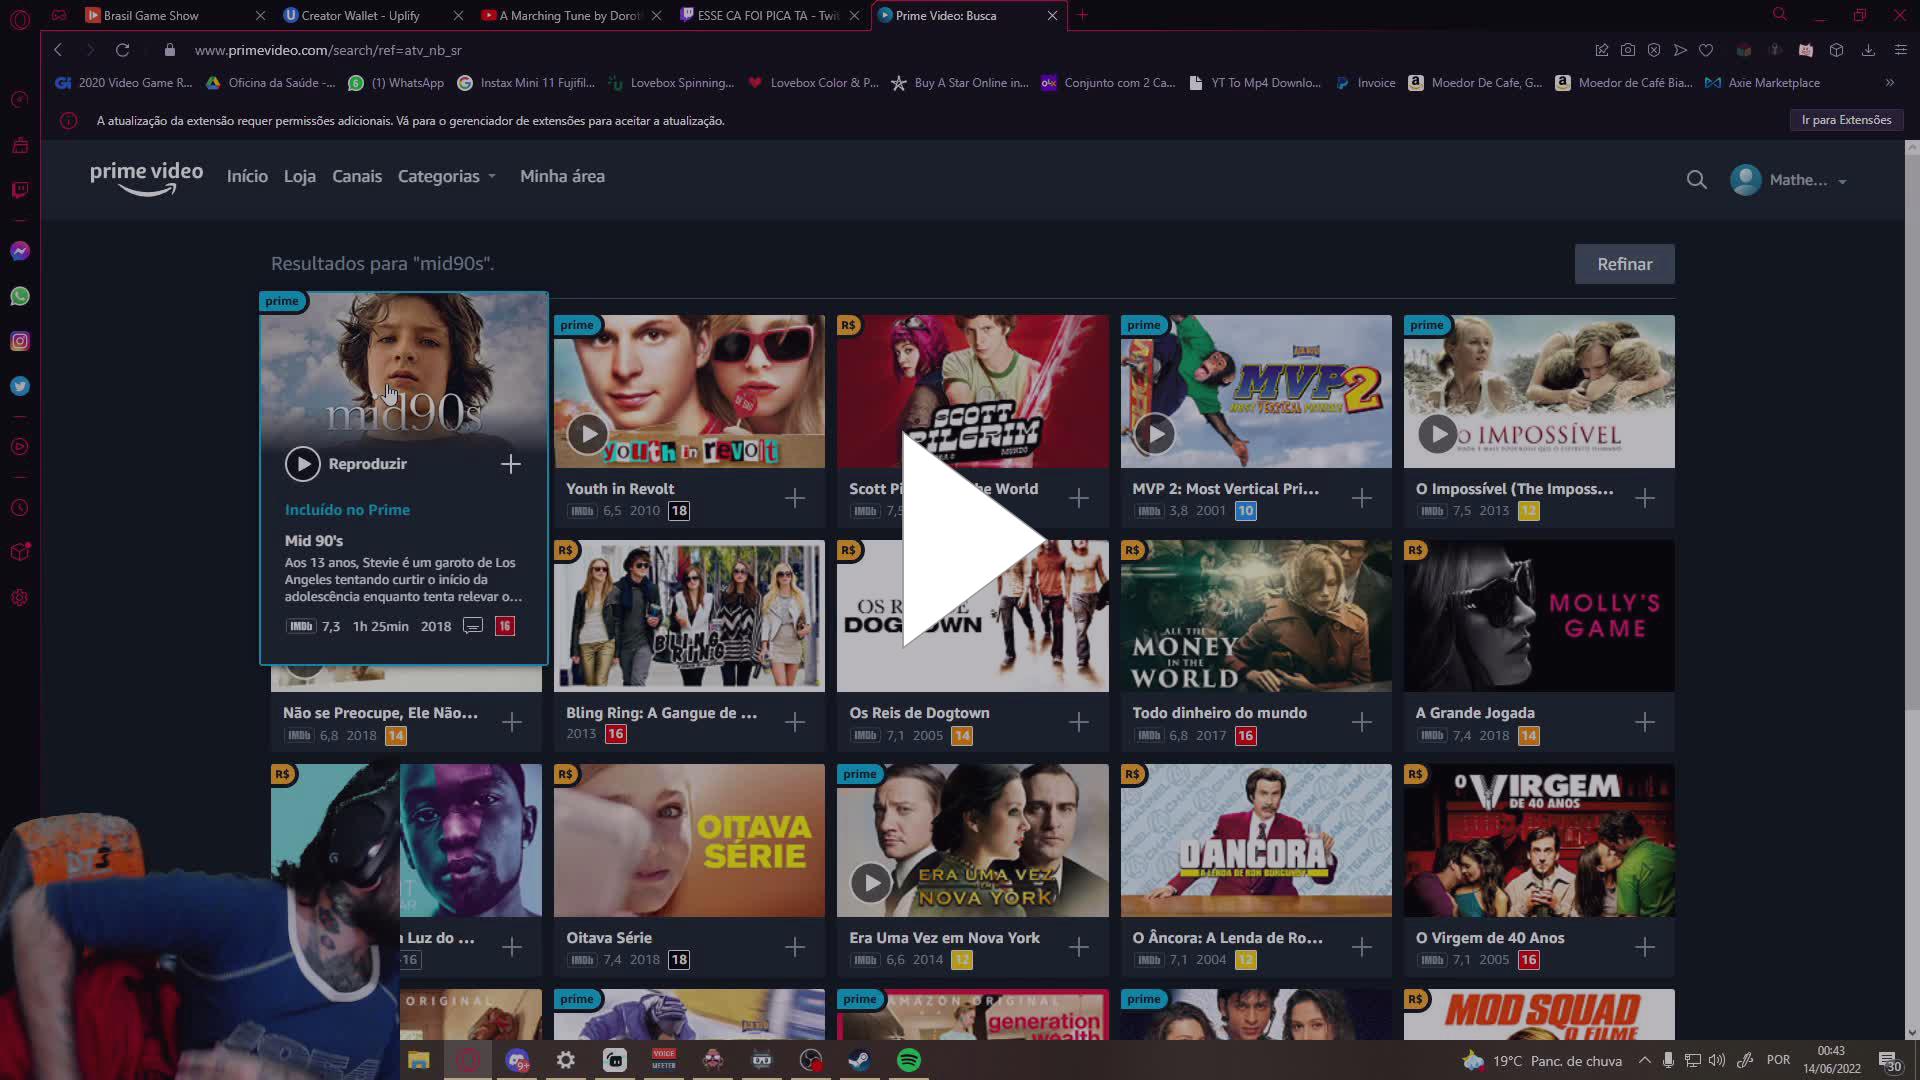The height and width of the screenshot is (1080, 1920).
Task: Add page to favorites with the heart icon
Action: click(x=1706, y=49)
